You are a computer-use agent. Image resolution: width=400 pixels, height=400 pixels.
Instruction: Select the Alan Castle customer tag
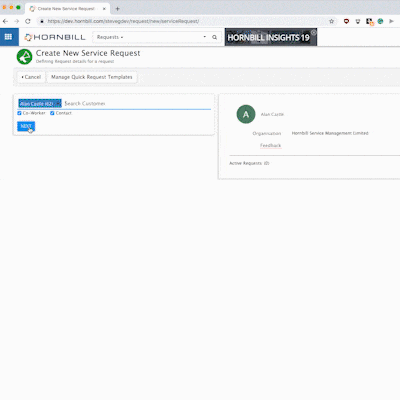40,104
